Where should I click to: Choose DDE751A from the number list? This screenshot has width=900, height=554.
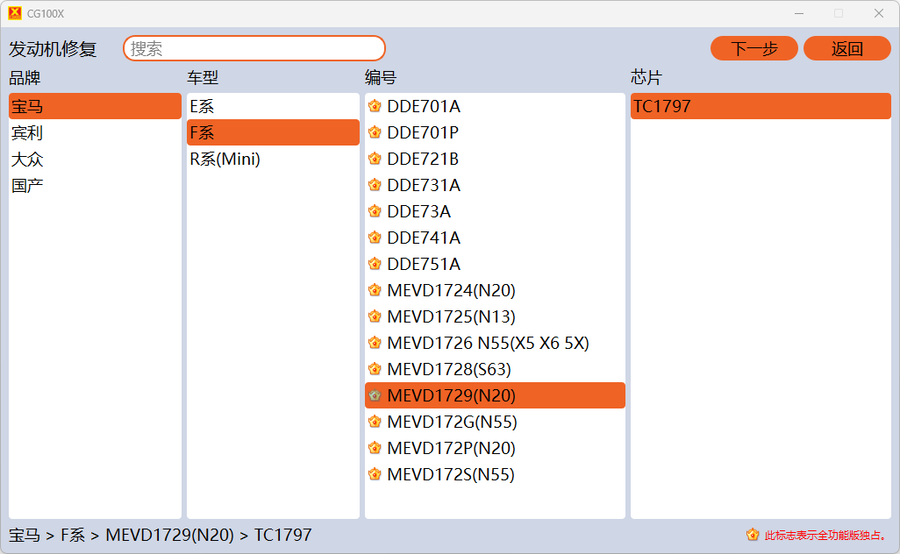[x=424, y=264]
